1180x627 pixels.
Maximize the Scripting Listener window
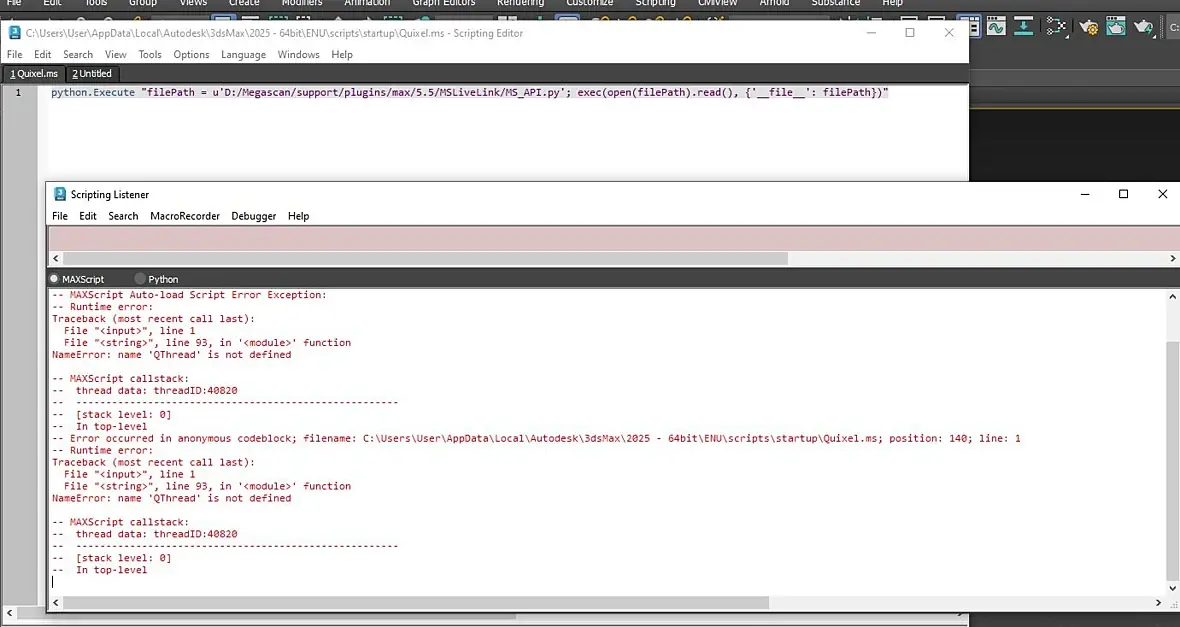click(x=1124, y=194)
